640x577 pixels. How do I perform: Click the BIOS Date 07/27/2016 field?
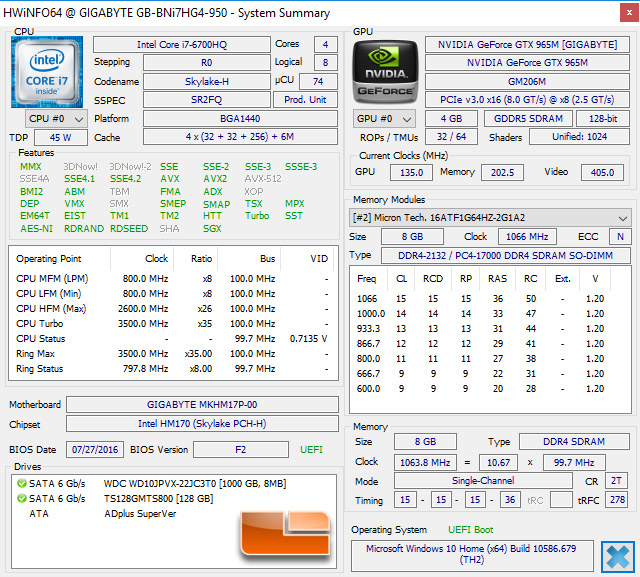click(95, 450)
